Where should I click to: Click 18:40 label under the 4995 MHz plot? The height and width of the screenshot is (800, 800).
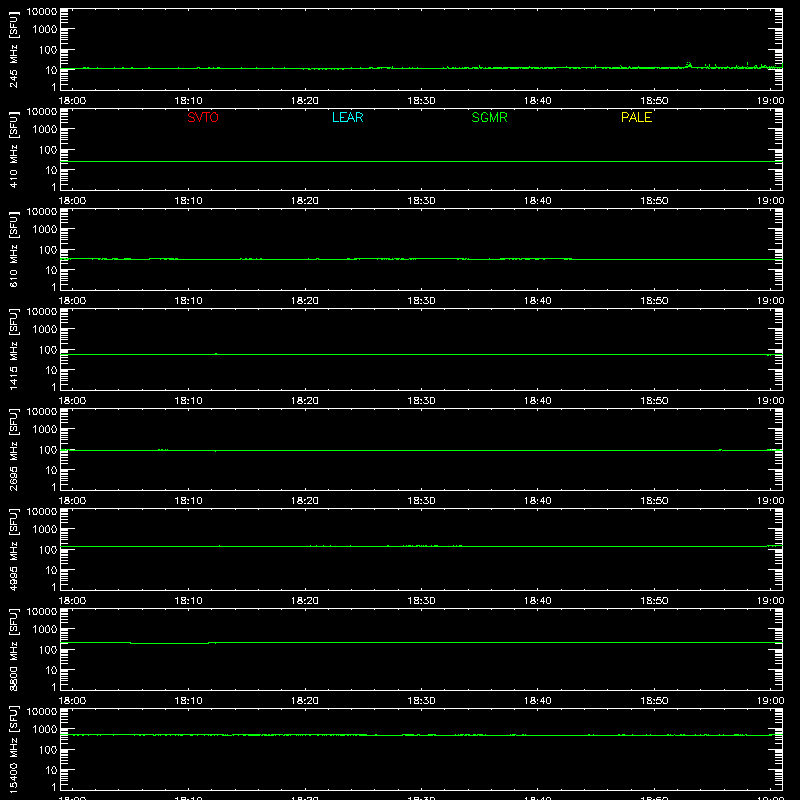pos(538,601)
